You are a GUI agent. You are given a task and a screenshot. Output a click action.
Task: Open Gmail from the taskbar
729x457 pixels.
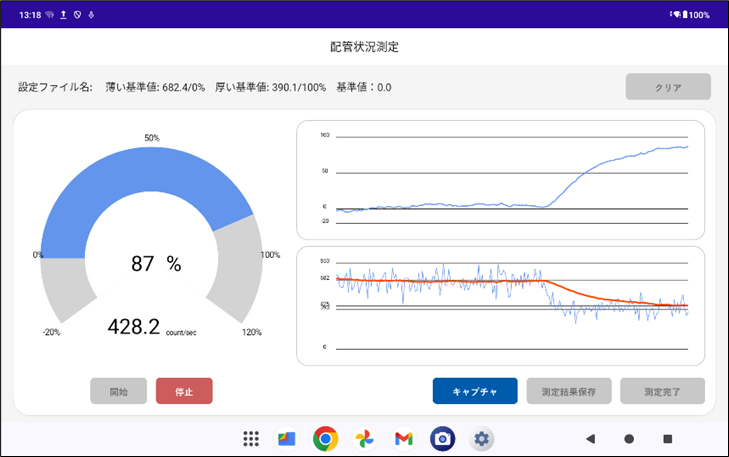tap(404, 438)
